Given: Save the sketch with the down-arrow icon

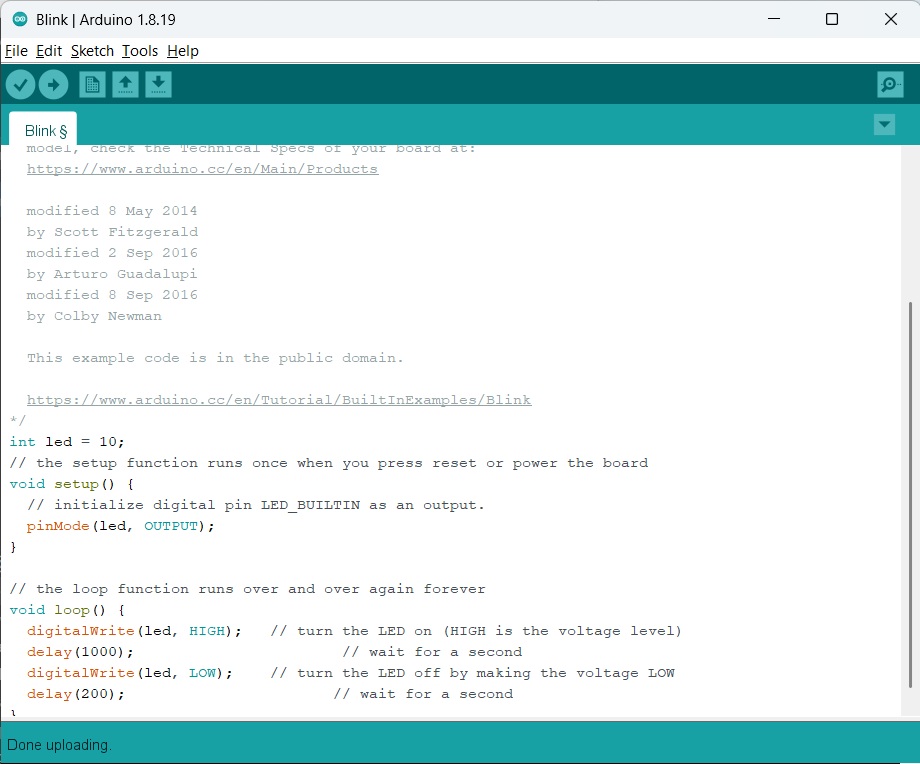Looking at the screenshot, I should pyautogui.click(x=158, y=85).
